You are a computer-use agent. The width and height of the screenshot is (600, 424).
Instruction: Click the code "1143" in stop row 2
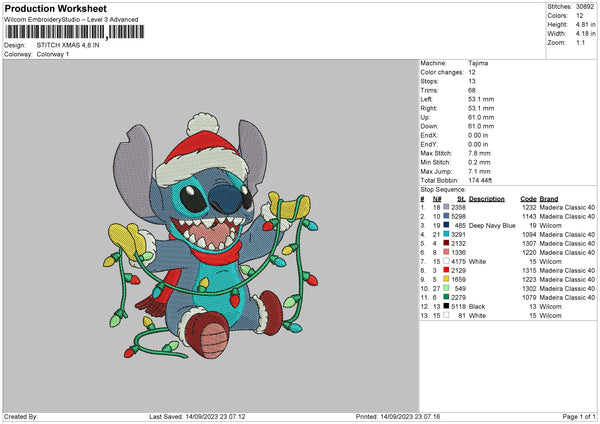click(x=529, y=216)
